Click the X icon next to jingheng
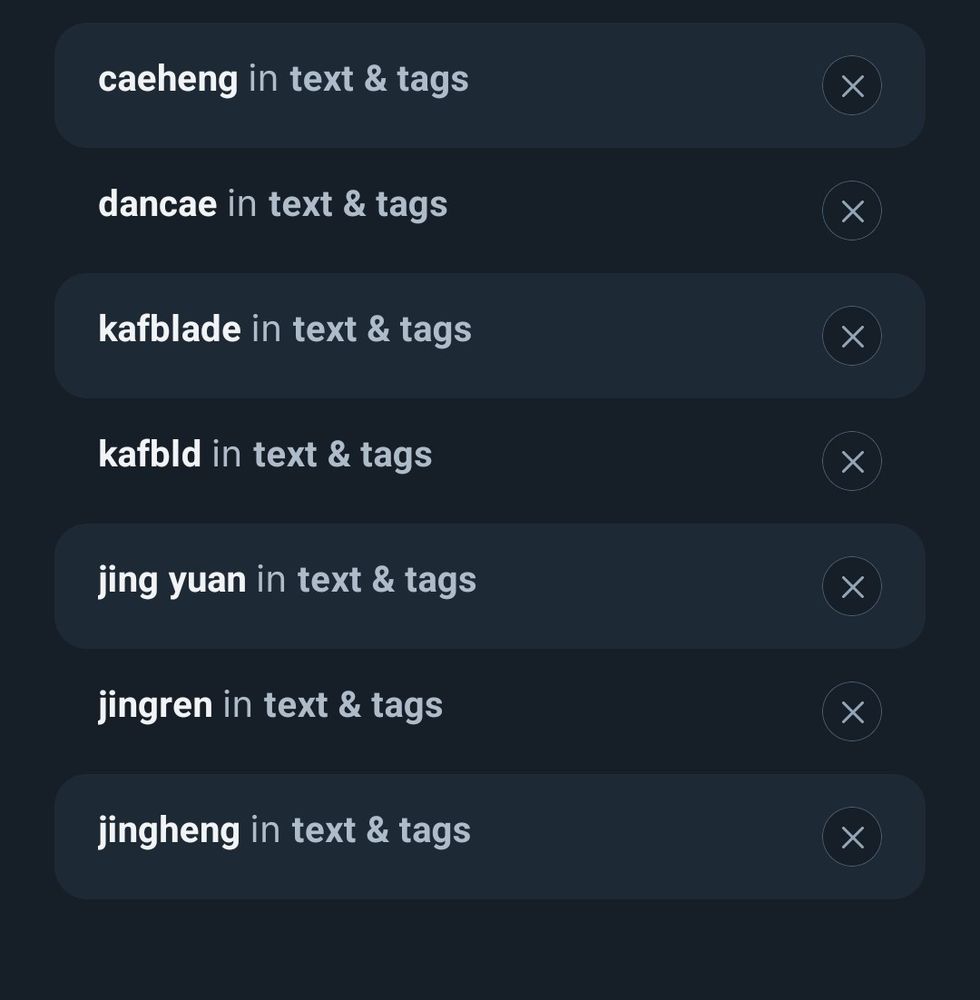This screenshot has width=980, height=1000. [852, 837]
